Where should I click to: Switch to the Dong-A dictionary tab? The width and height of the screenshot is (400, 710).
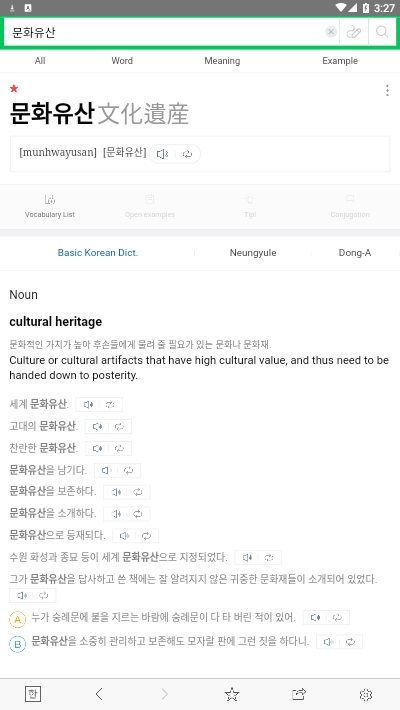tap(355, 253)
